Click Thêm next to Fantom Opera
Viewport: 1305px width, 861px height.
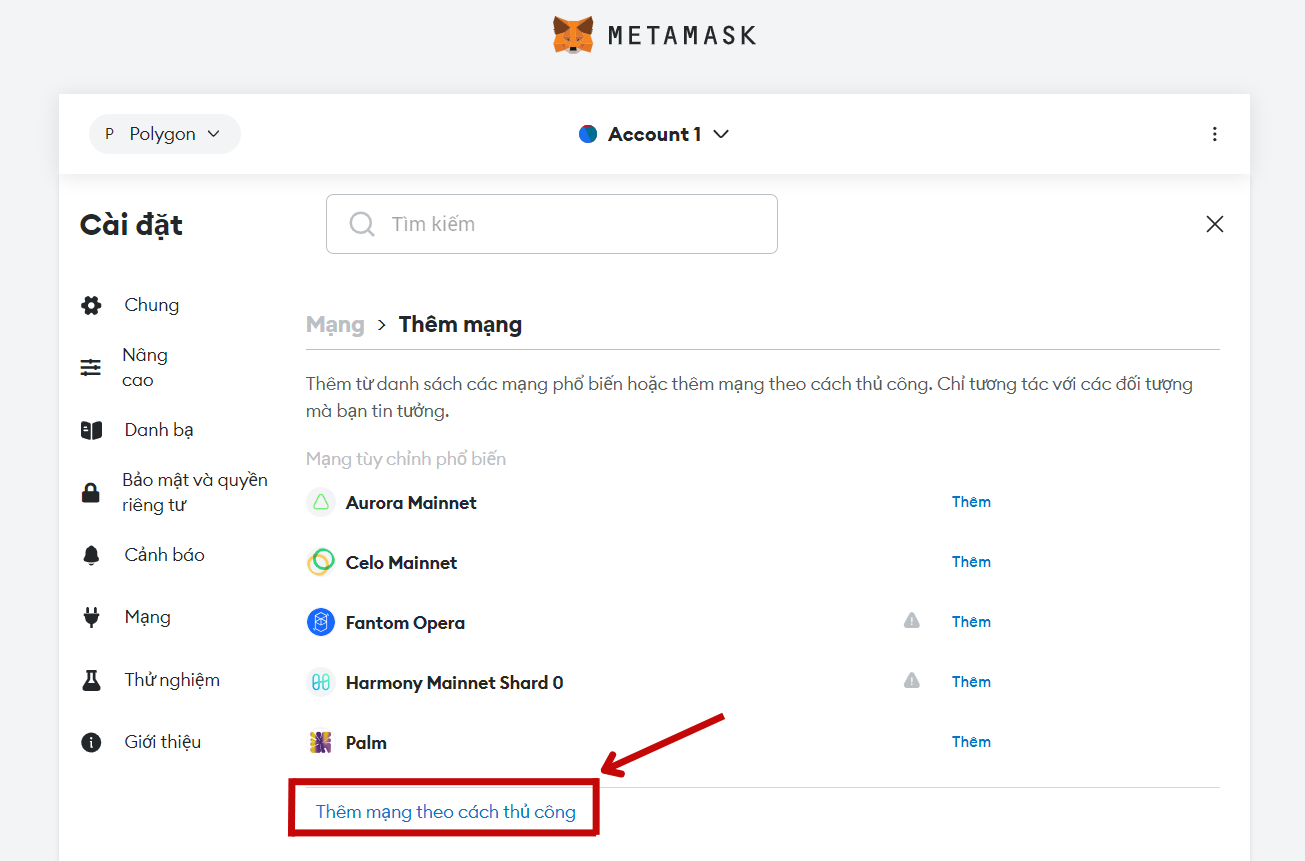[x=970, y=622]
